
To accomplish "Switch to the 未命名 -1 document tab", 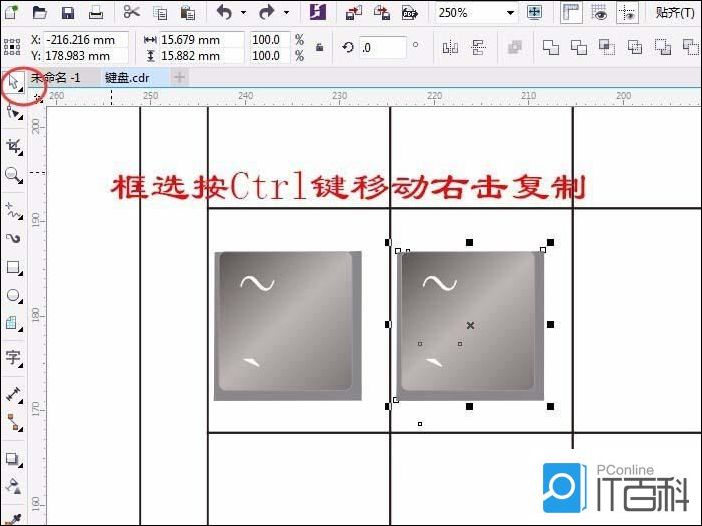I will click(x=56, y=78).
